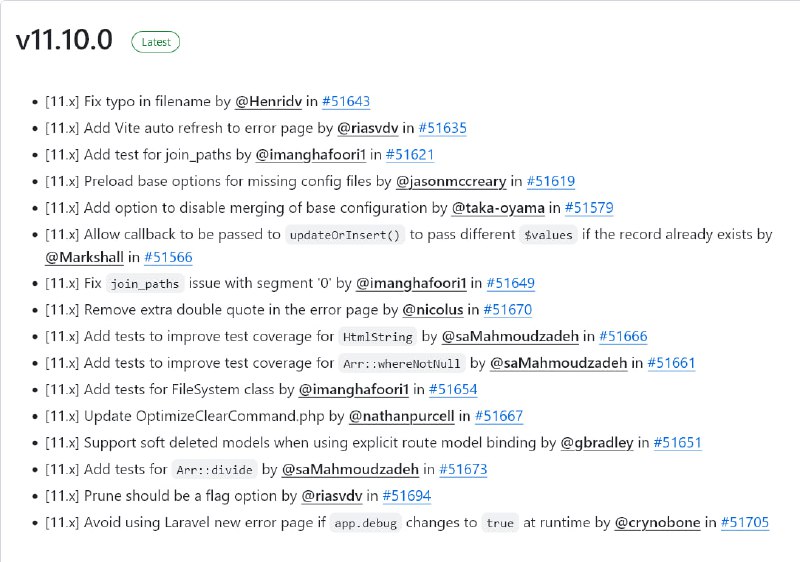The height and width of the screenshot is (562, 800).
Task: Open pull request #51566
Action: [168, 257]
